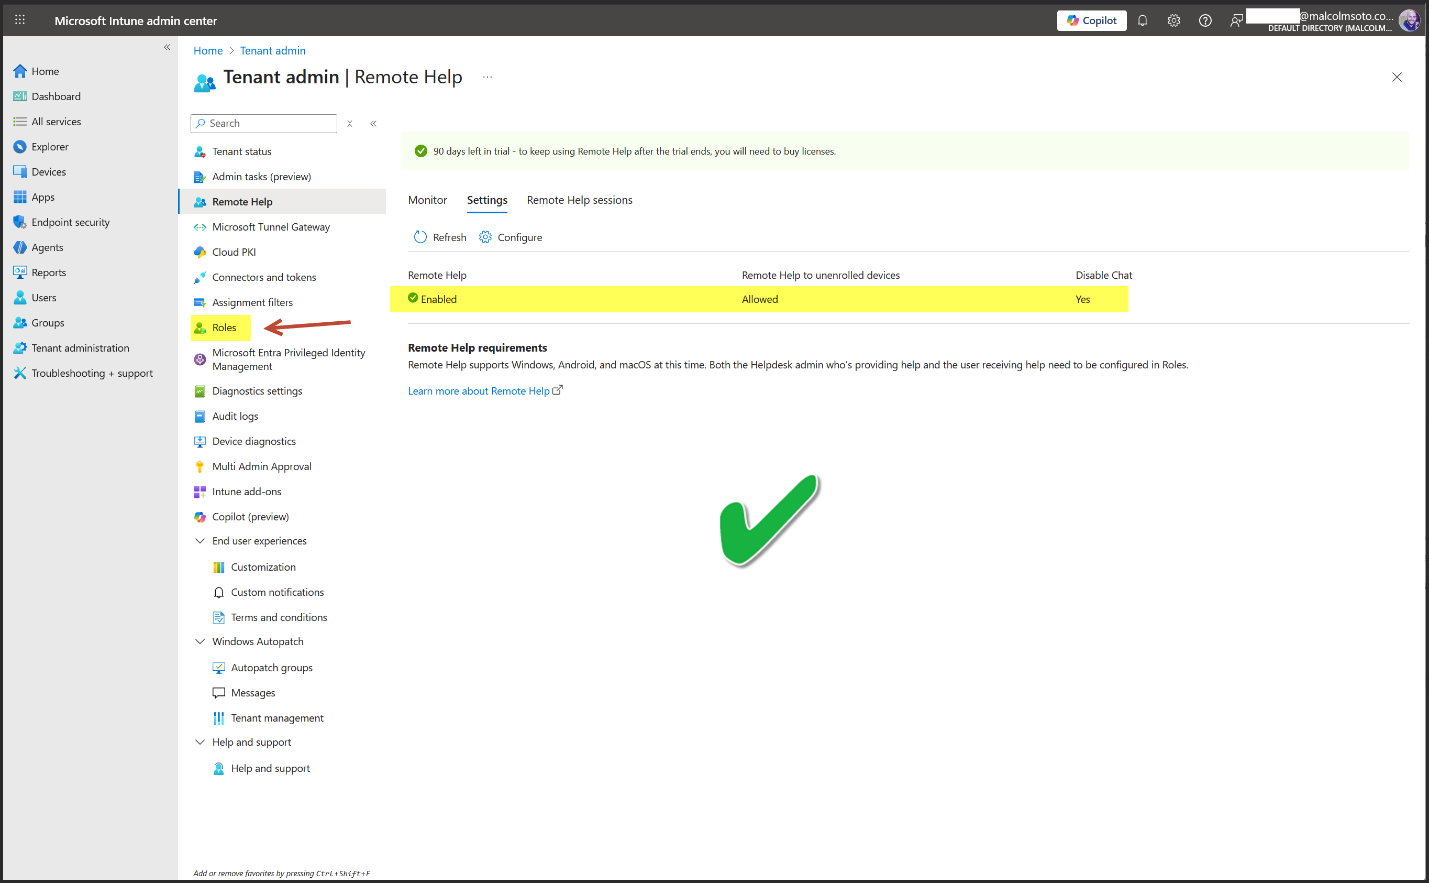Click the help question mark icon
The height and width of the screenshot is (883, 1429).
coord(1205,21)
